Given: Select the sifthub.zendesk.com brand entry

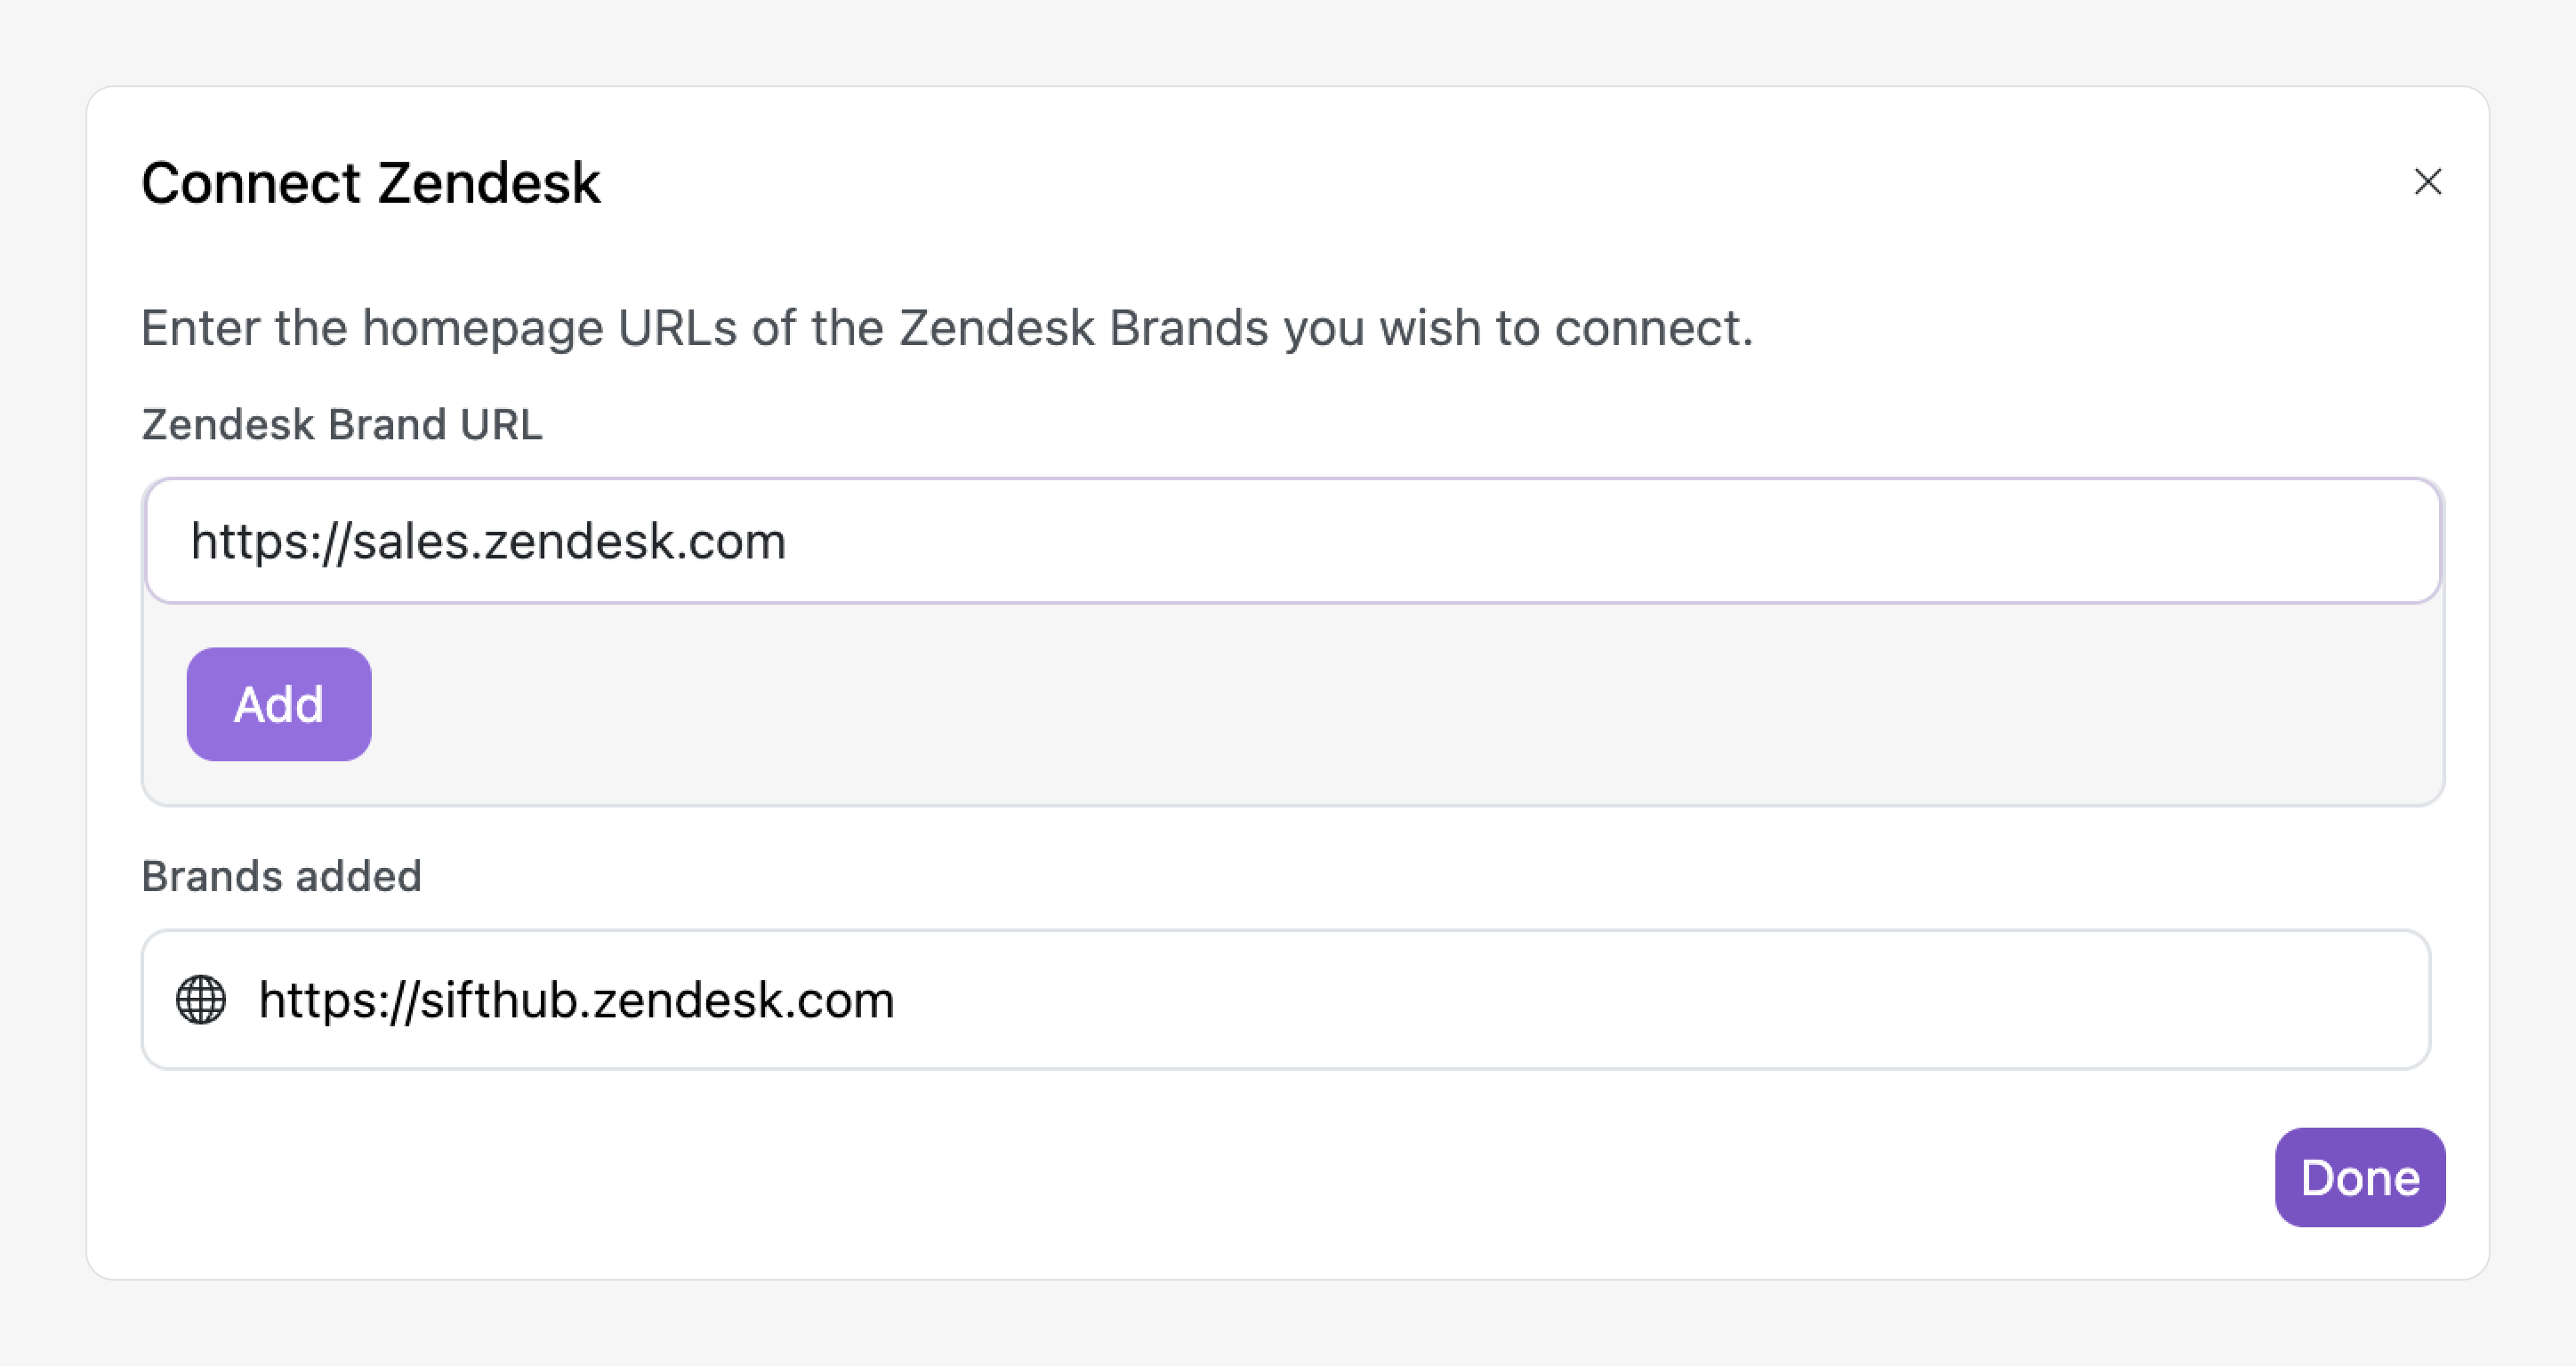Looking at the screenshot, I should [x=1286, y=999].
